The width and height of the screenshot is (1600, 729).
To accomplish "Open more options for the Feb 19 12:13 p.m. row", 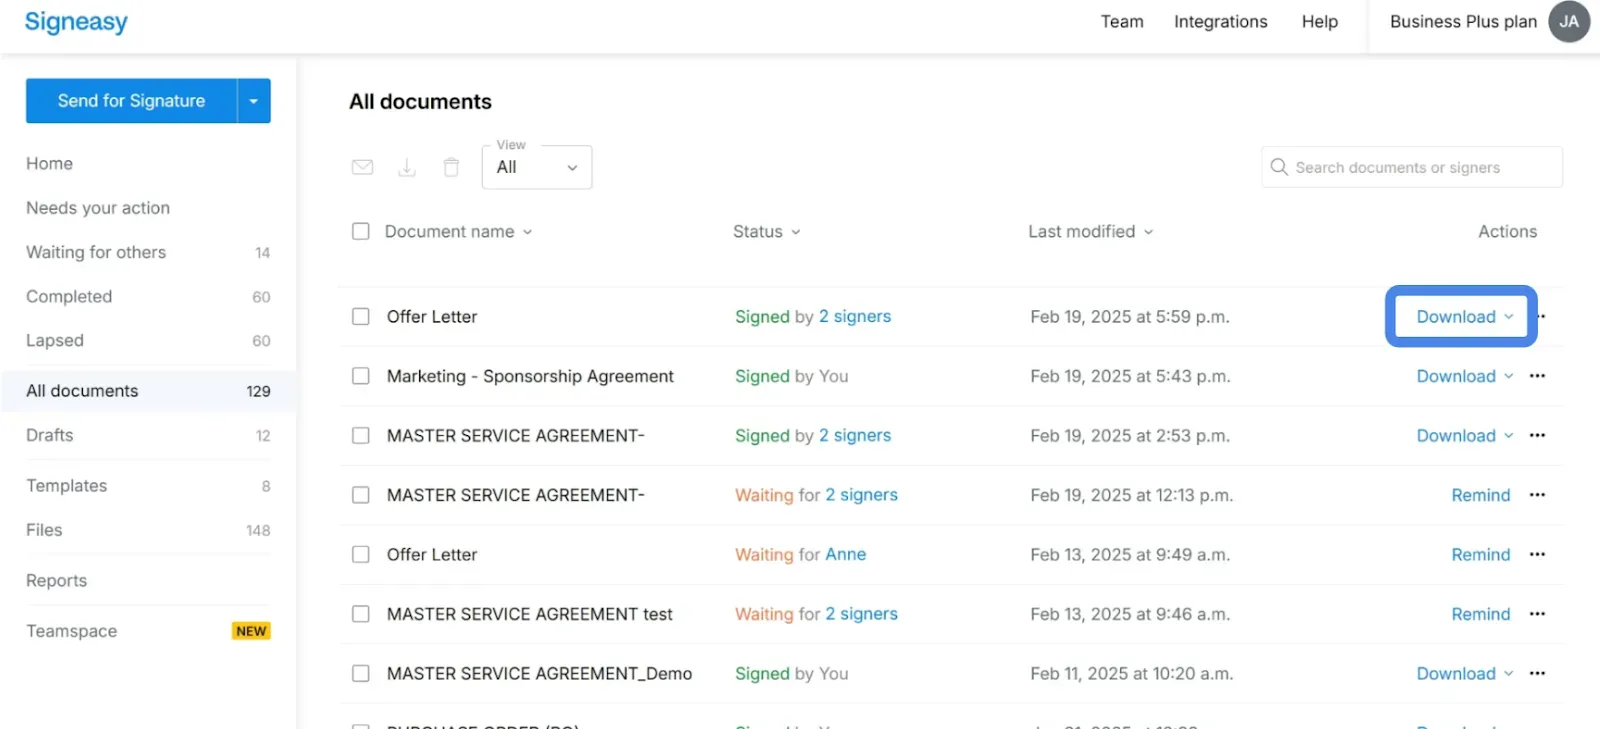I will (x=1537, y=495).
